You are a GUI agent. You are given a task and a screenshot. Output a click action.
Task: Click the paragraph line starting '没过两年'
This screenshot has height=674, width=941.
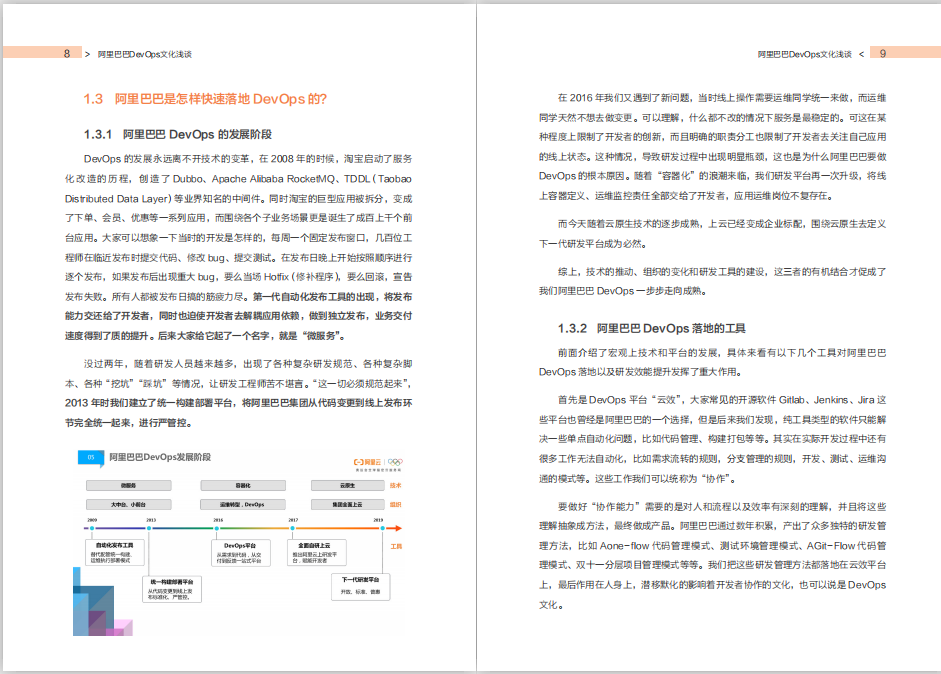pos(248,364)
